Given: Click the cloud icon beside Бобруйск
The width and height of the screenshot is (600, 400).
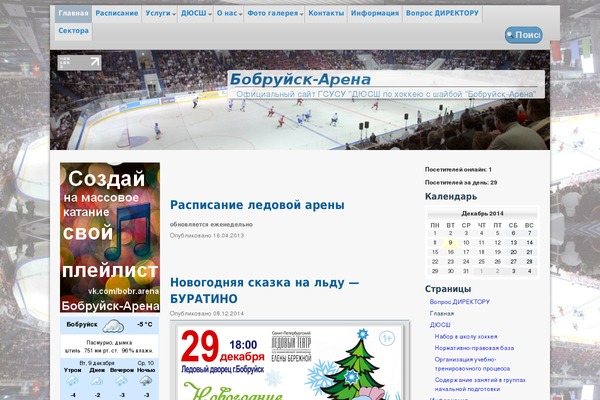Looking at the screenshot, I should pos(113,326).
